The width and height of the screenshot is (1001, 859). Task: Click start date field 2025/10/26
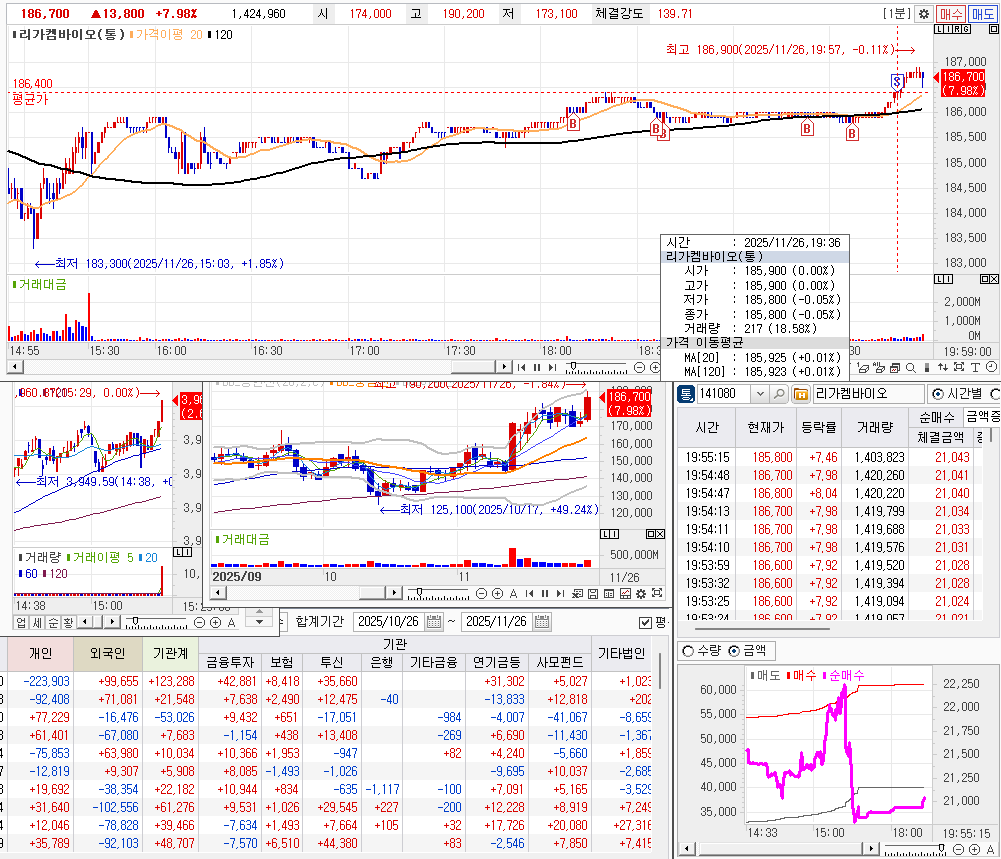tap(389, 622)
